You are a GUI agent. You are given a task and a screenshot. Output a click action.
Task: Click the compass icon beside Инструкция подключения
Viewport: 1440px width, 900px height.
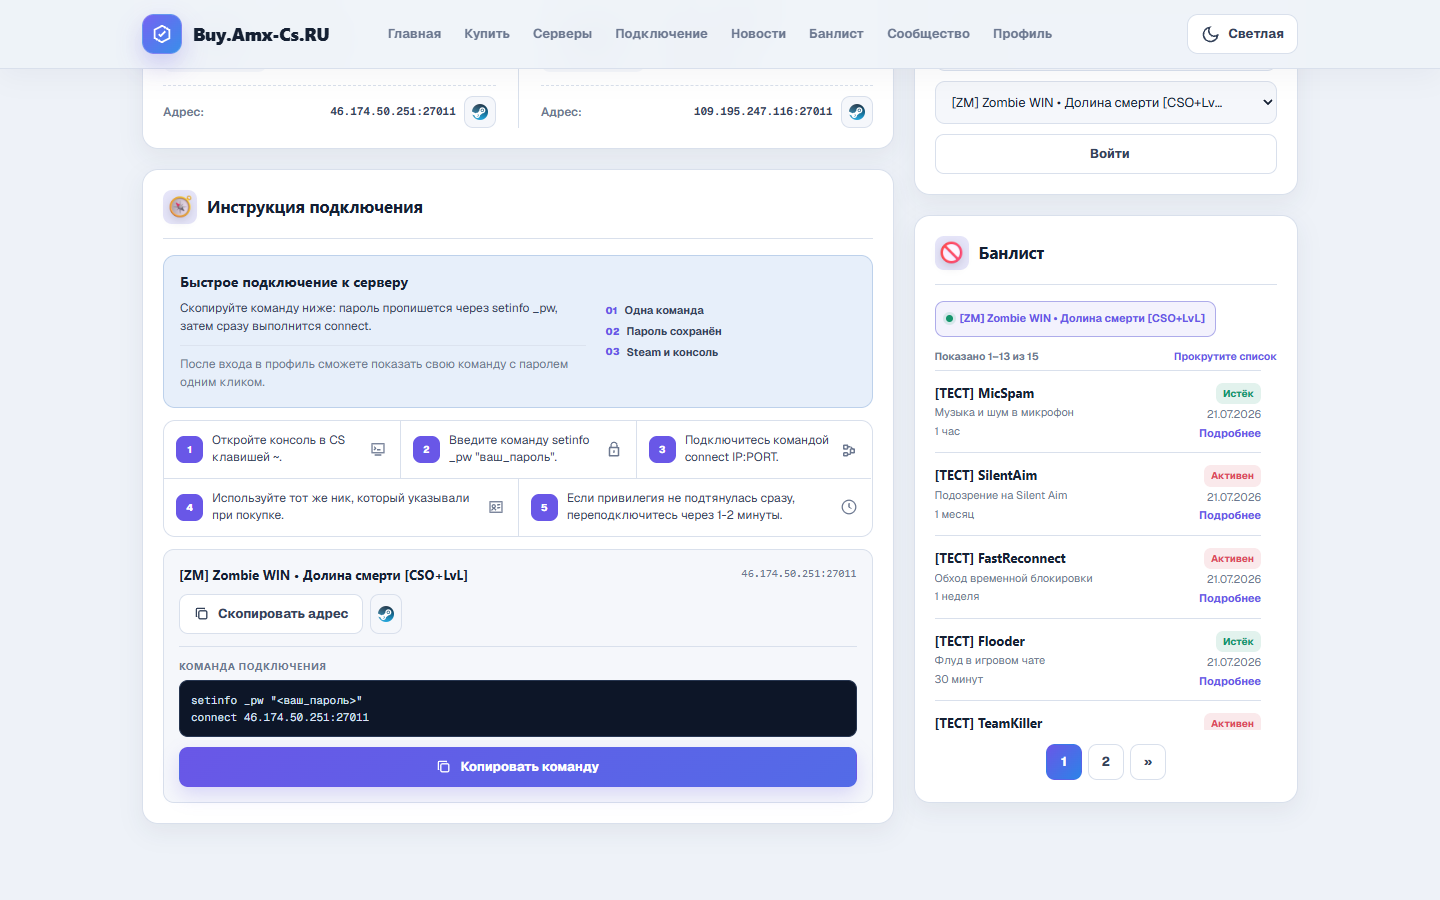tap(180, 207)
